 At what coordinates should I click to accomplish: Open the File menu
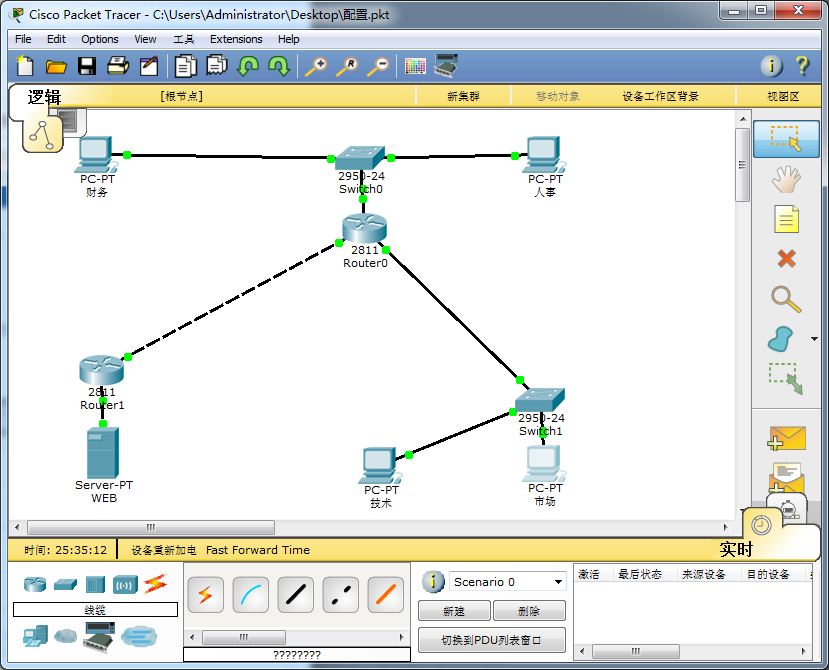[23, 39]
